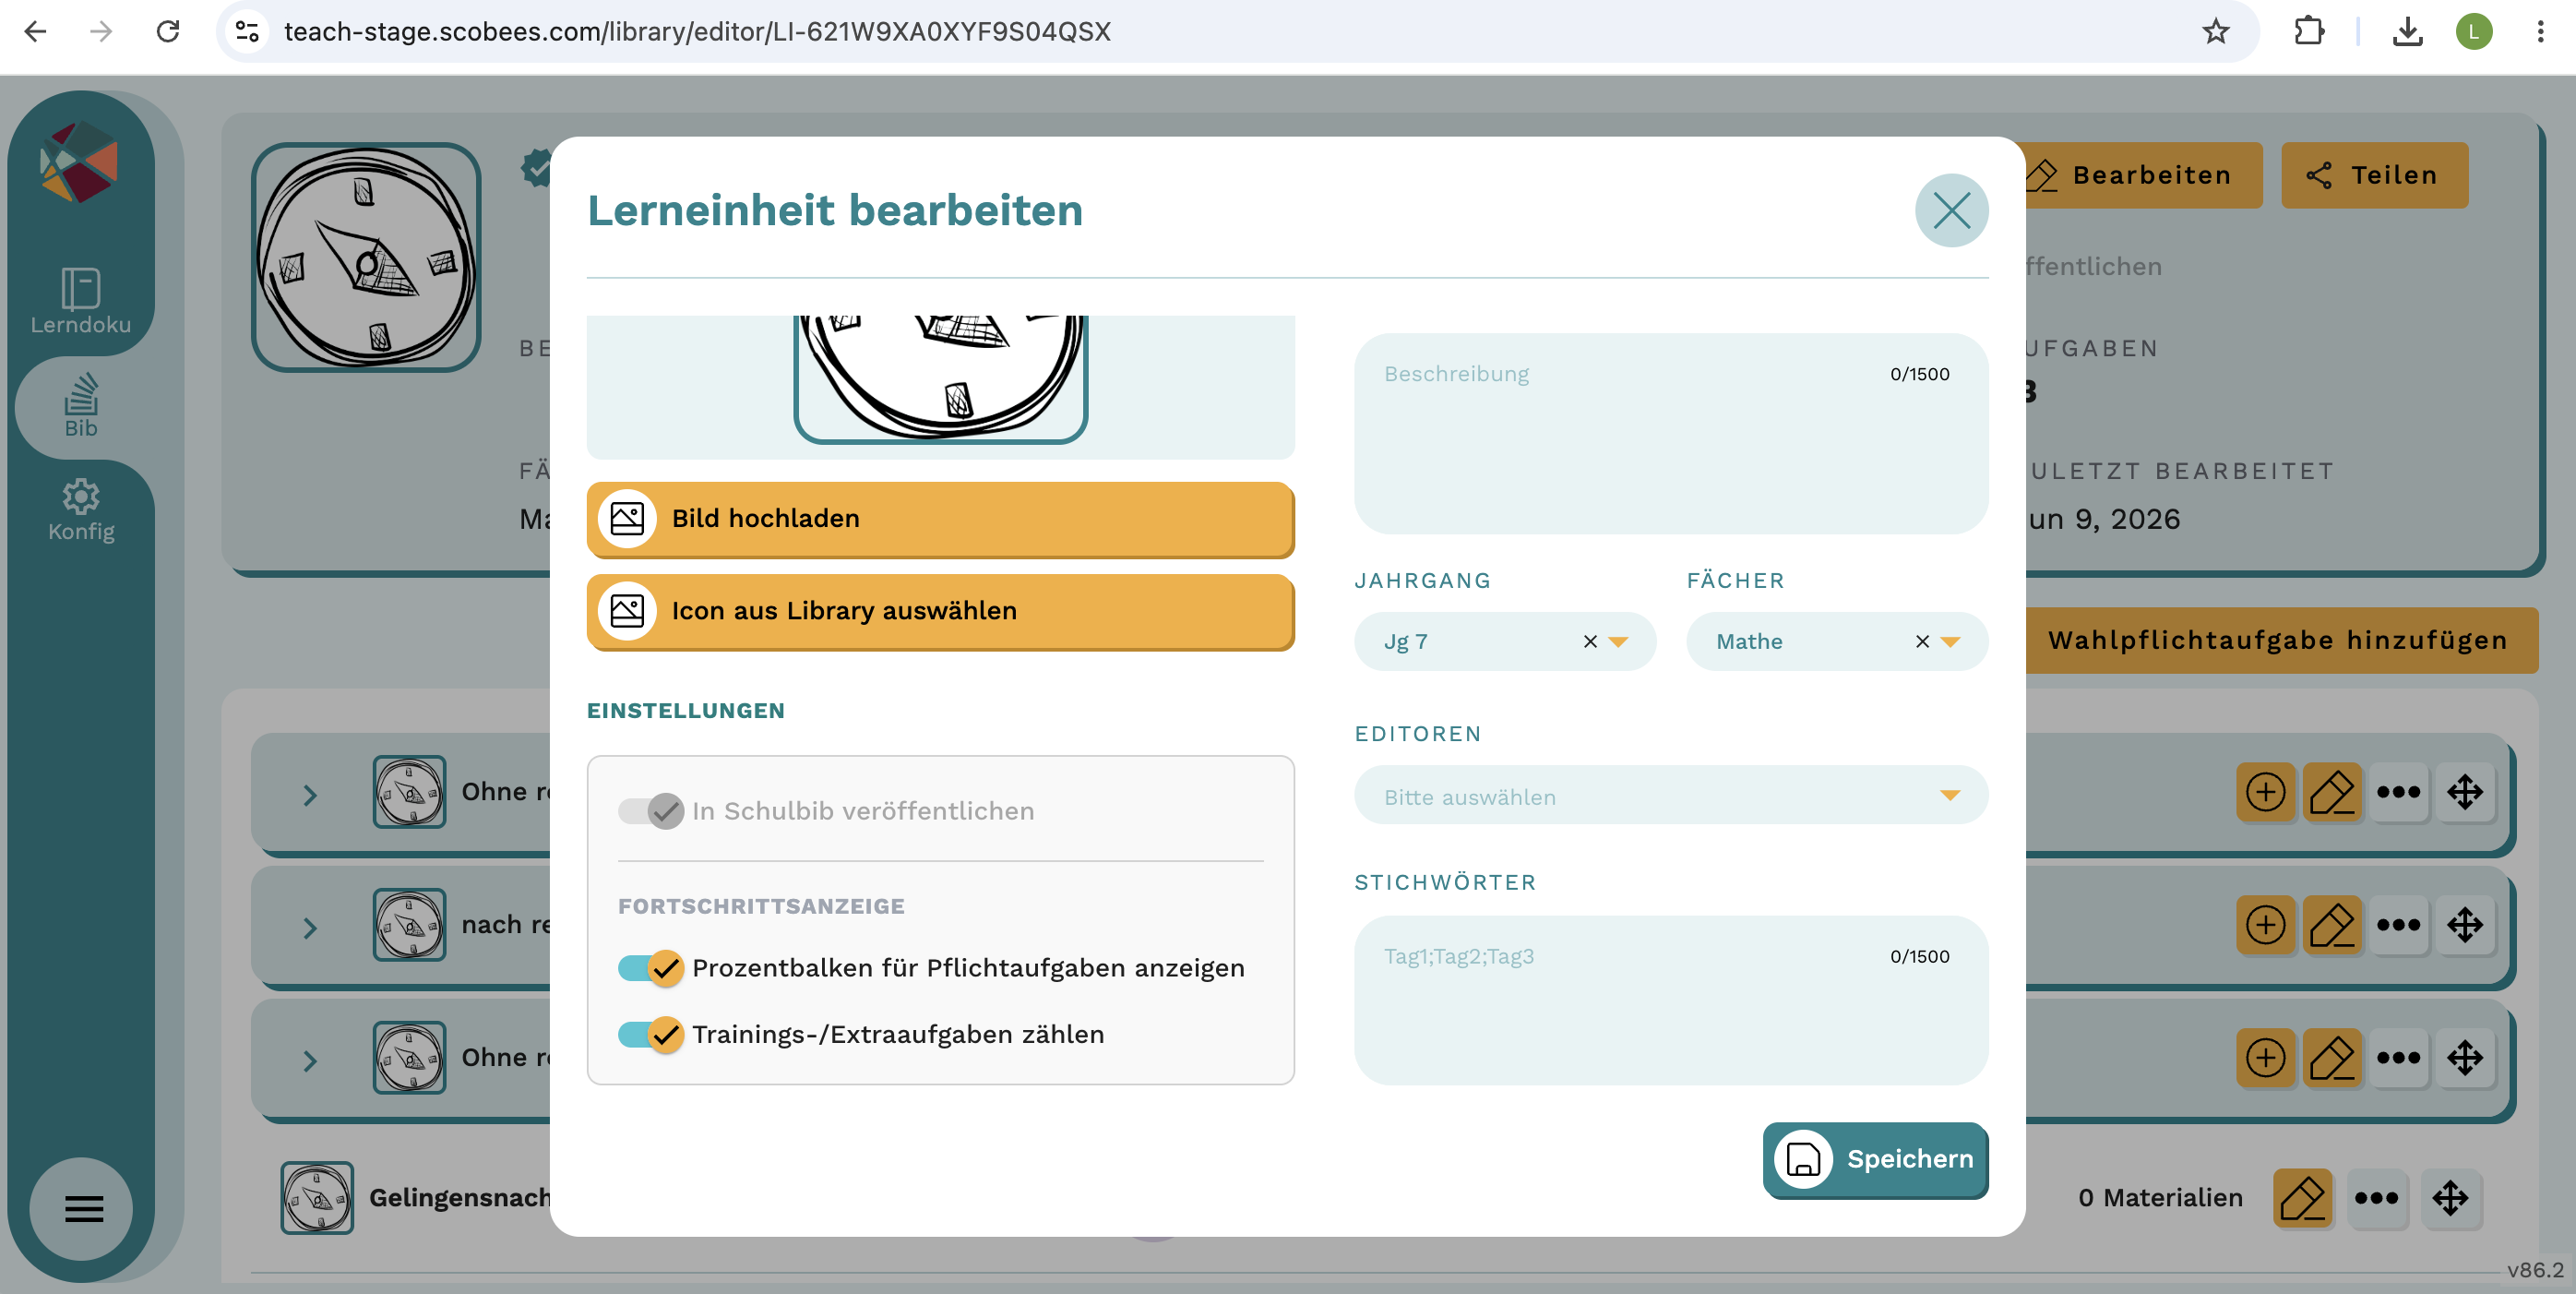Clear the Jg 7 Jahrgang selection
The height and width of the screenshot is (1294, 2576).
tap(1590, 641)
